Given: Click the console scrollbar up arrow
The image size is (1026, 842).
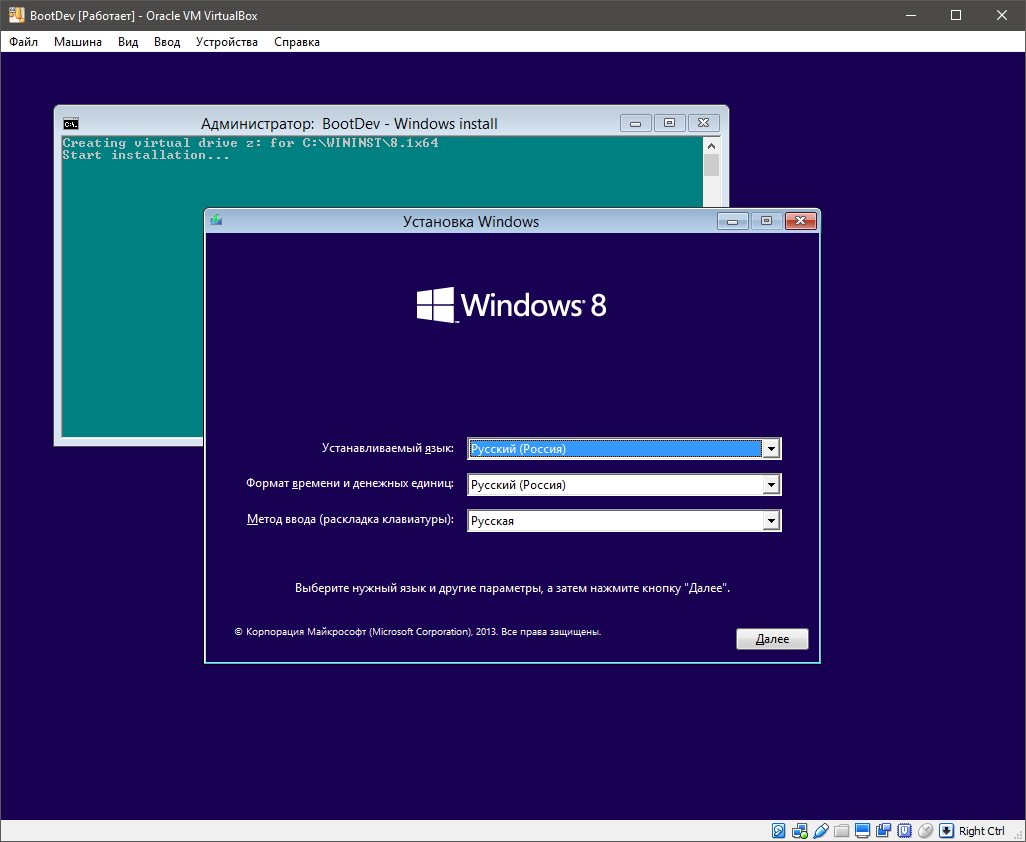Looking at the screenshot, I should click(x=711, y=145).
